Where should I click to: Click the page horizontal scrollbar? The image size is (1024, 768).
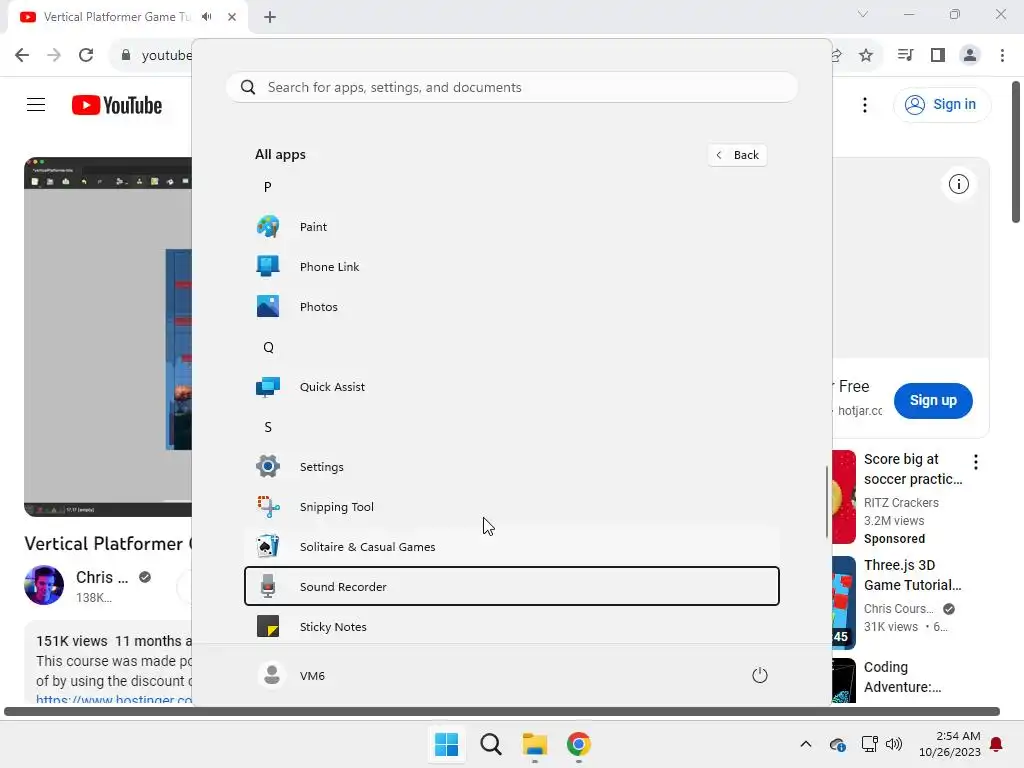502,711
